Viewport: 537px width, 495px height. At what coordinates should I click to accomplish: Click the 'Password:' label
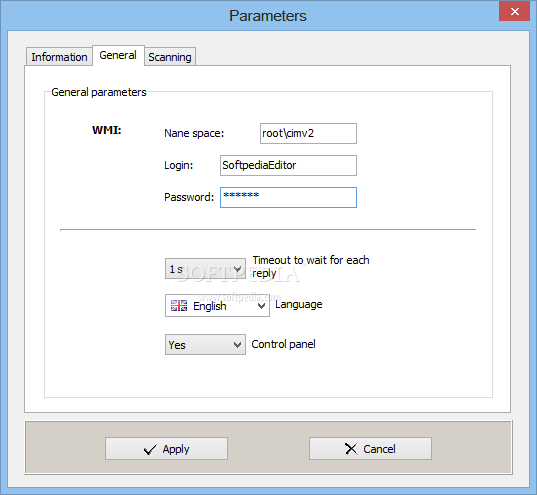[x=189, y=197]
